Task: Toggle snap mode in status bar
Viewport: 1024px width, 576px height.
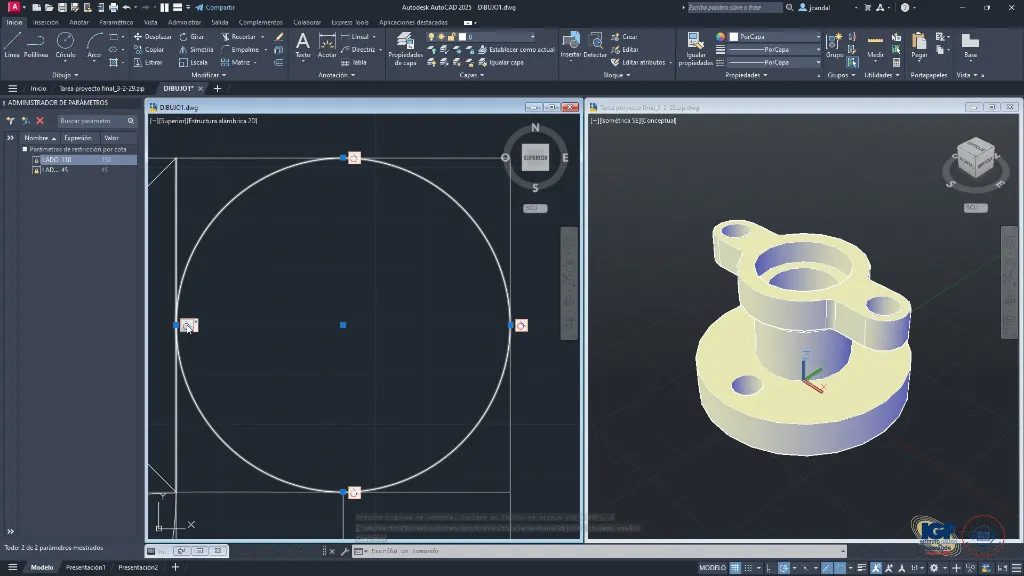Action: point(748,568)
